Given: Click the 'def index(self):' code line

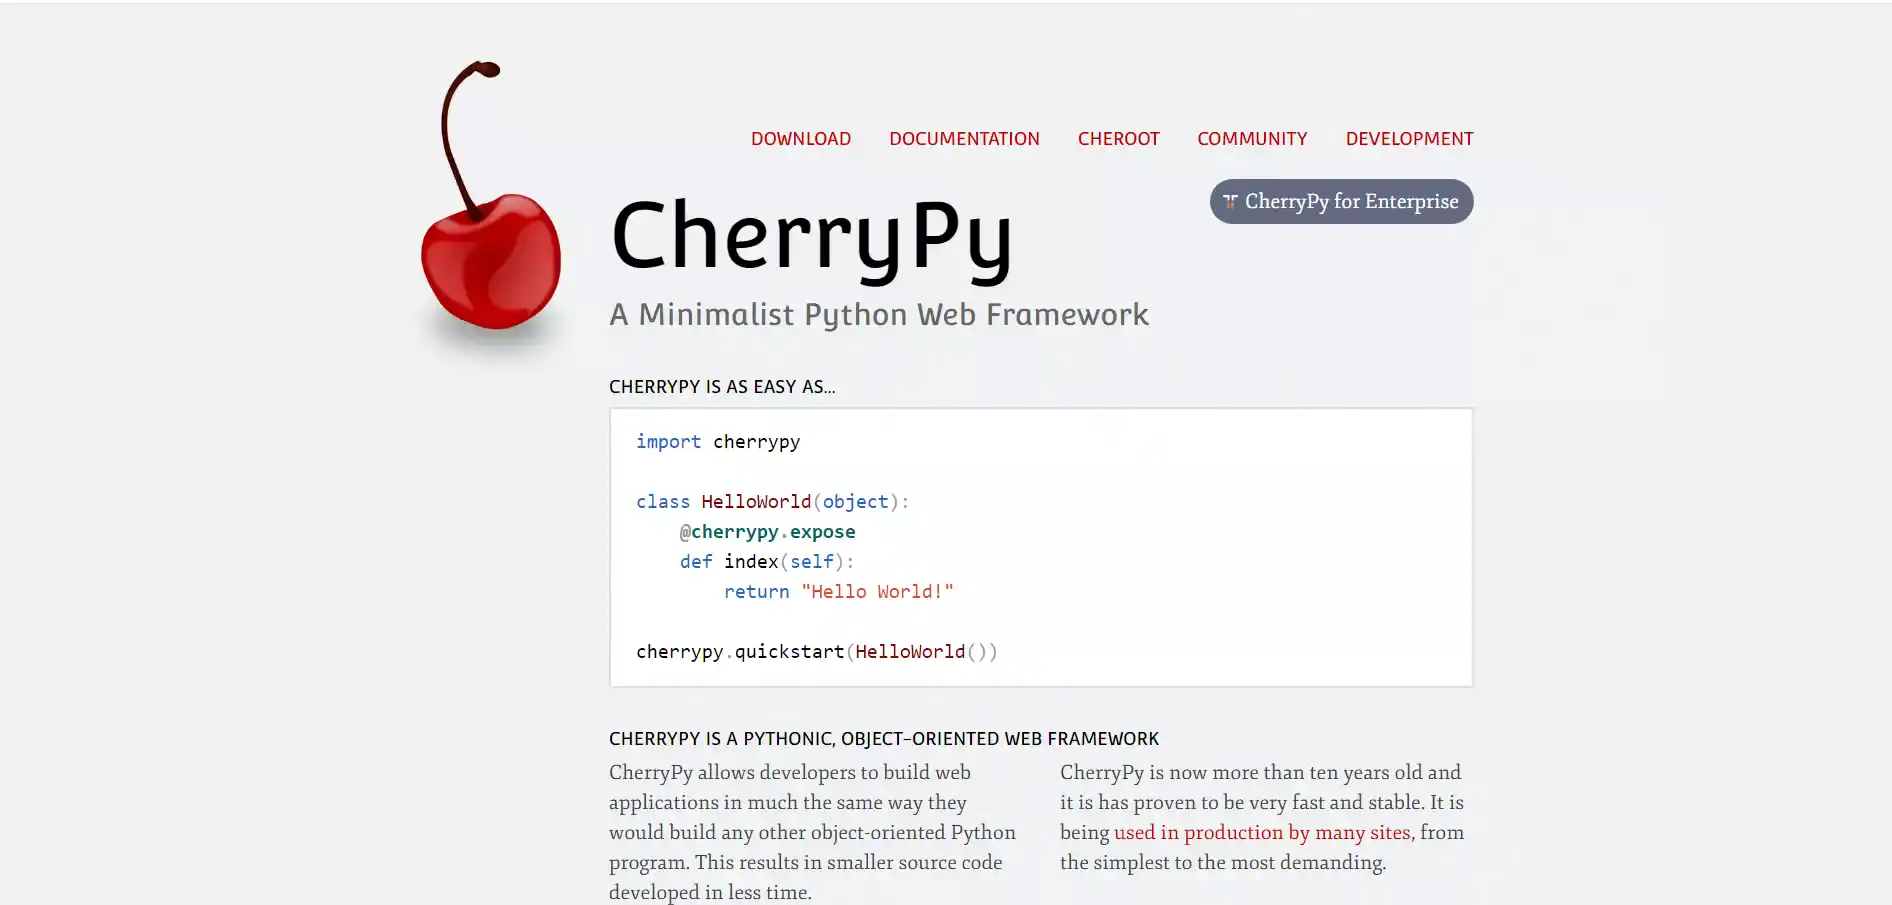Looking at the screenshot, I should click(767, 562).
